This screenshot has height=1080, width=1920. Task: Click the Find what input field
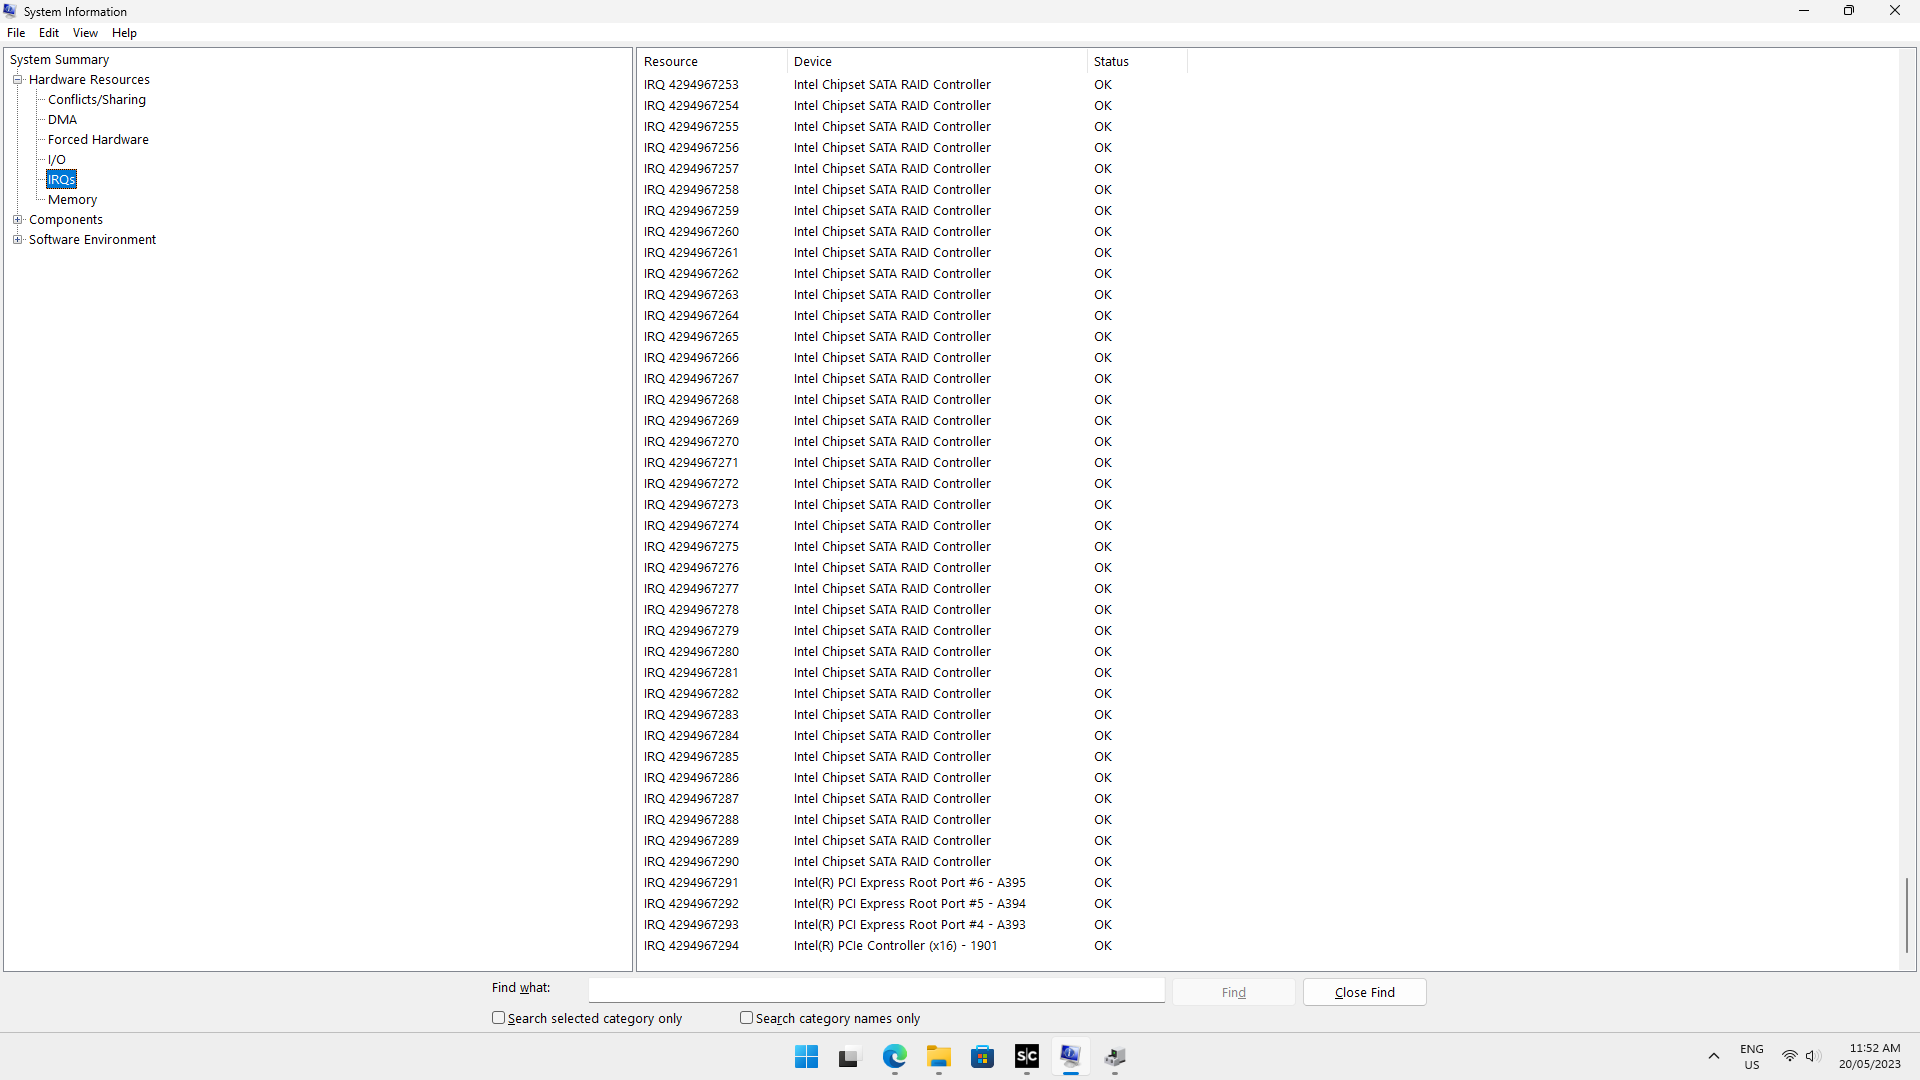point(876,990)
